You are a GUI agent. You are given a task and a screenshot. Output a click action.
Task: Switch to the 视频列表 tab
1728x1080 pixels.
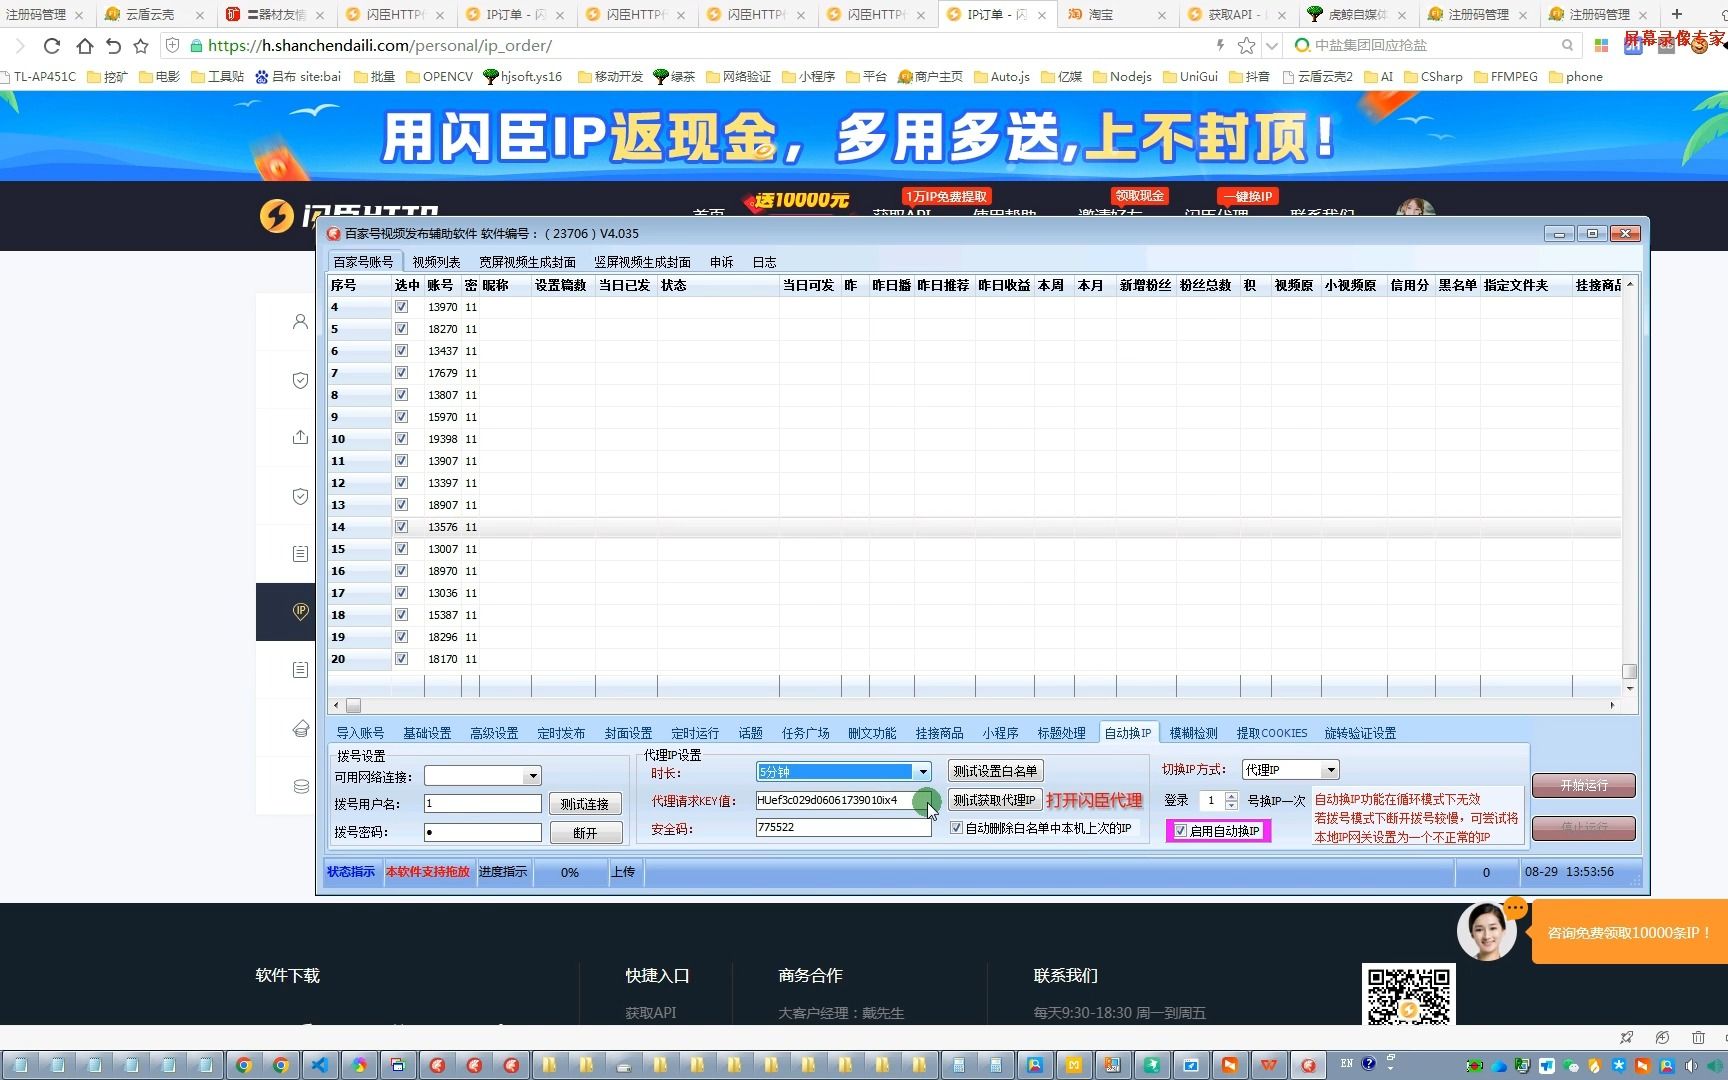[436, 262]
